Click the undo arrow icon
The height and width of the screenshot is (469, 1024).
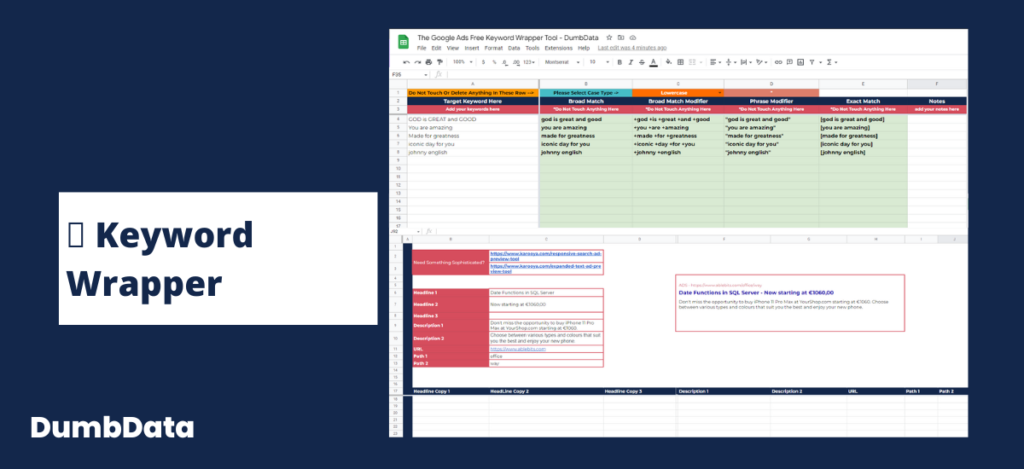[406, 62]
